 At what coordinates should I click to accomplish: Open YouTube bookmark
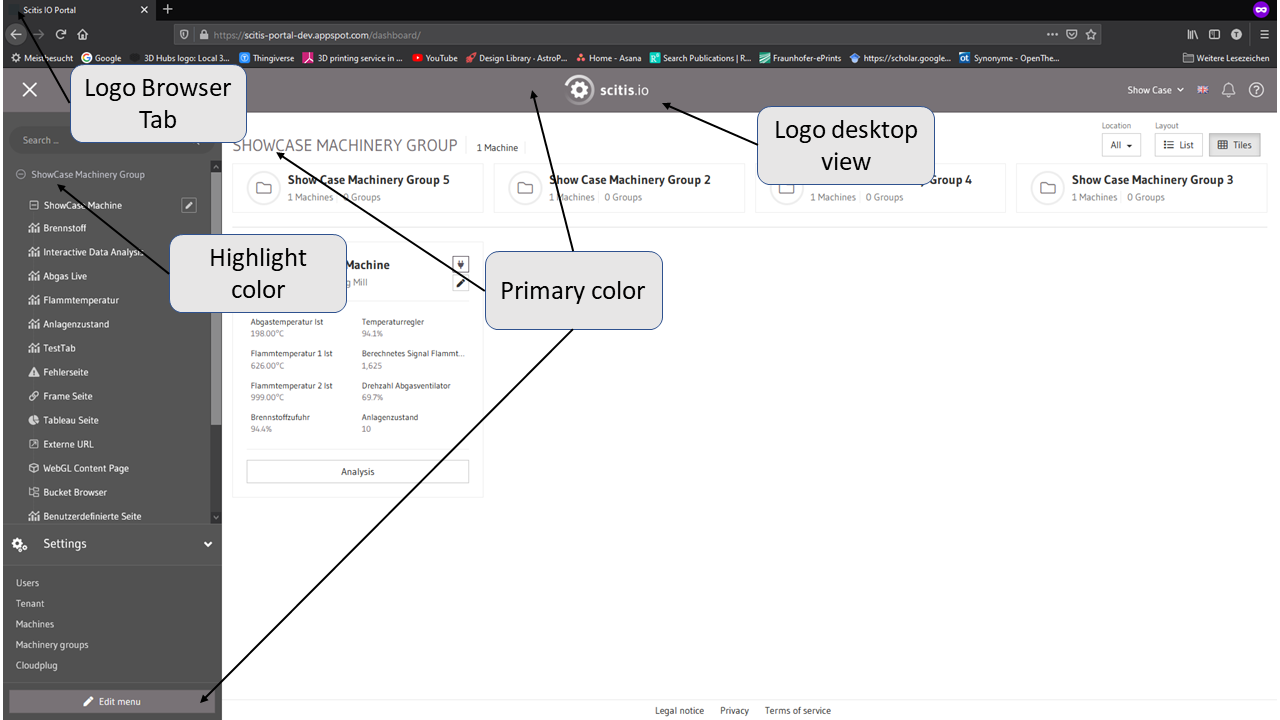434,58
